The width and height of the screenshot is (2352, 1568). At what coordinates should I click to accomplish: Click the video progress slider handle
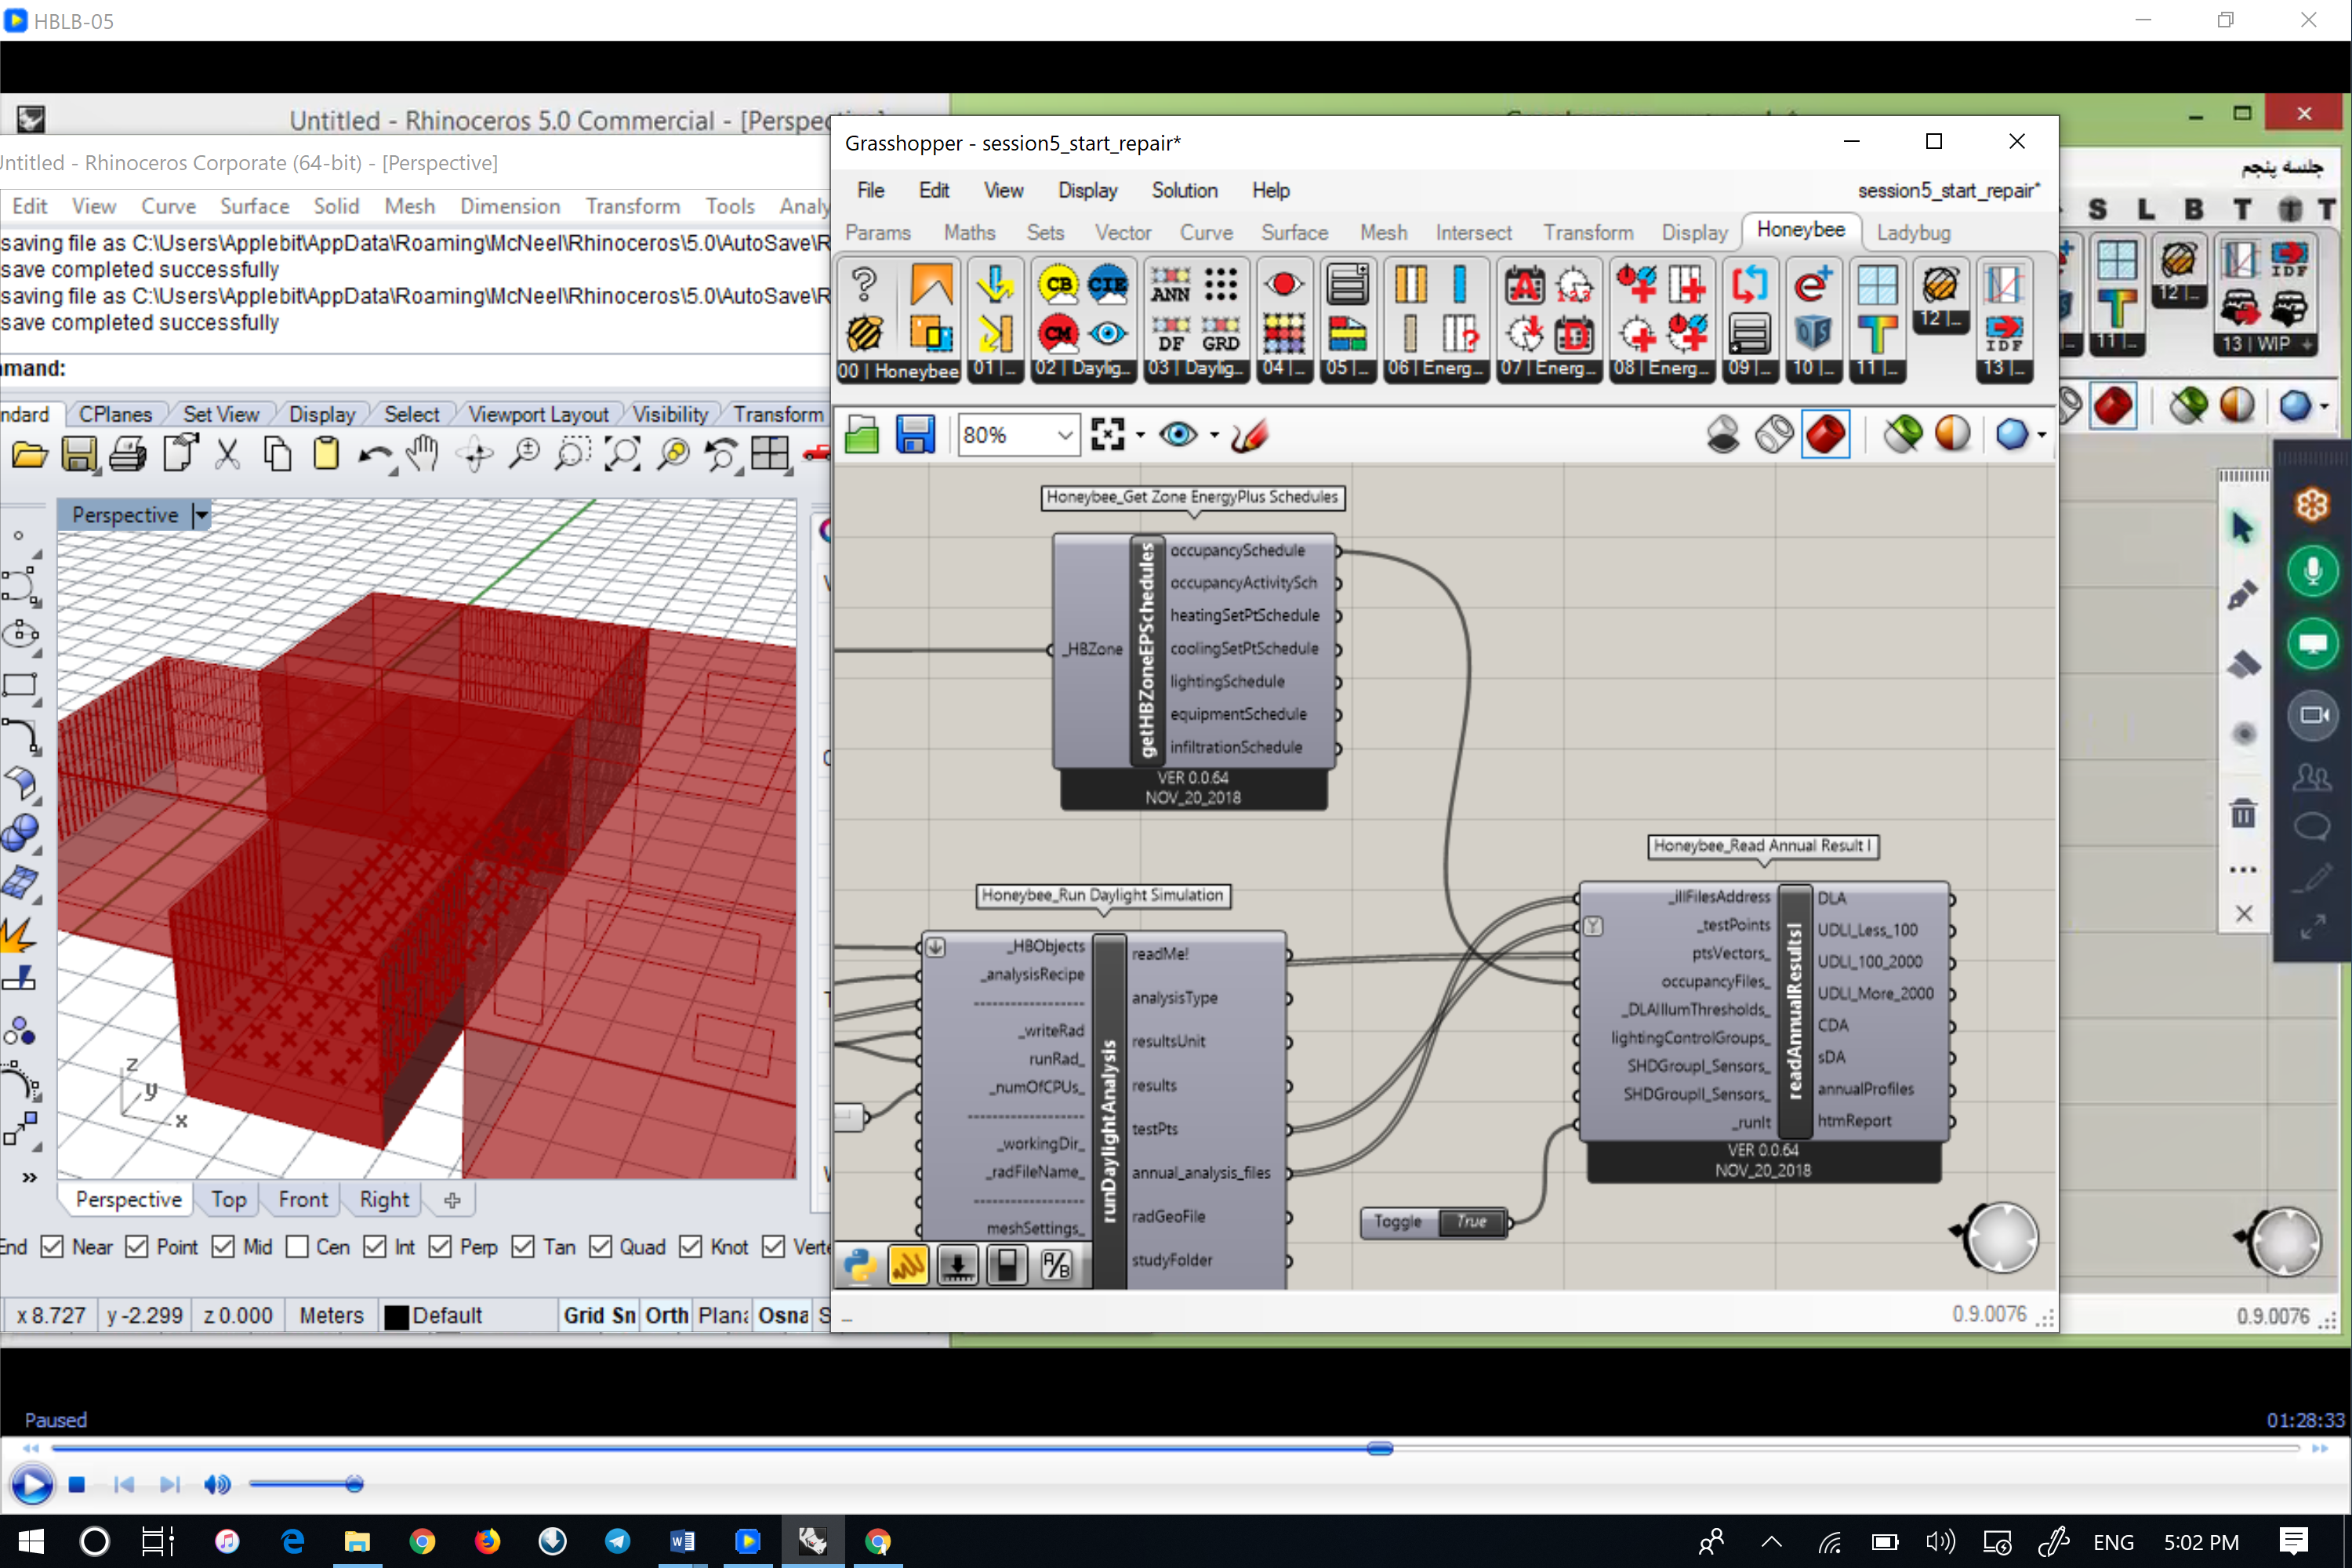click(1380, 1448)
